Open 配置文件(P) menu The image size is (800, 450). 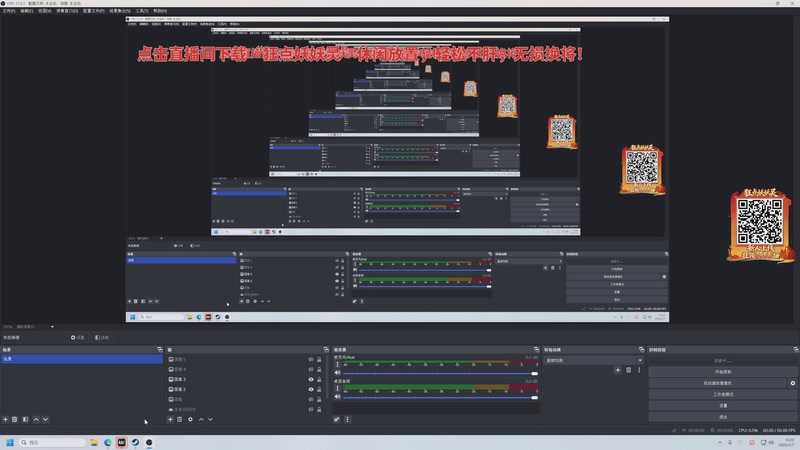pyautogui.click(x=93, y=11)
